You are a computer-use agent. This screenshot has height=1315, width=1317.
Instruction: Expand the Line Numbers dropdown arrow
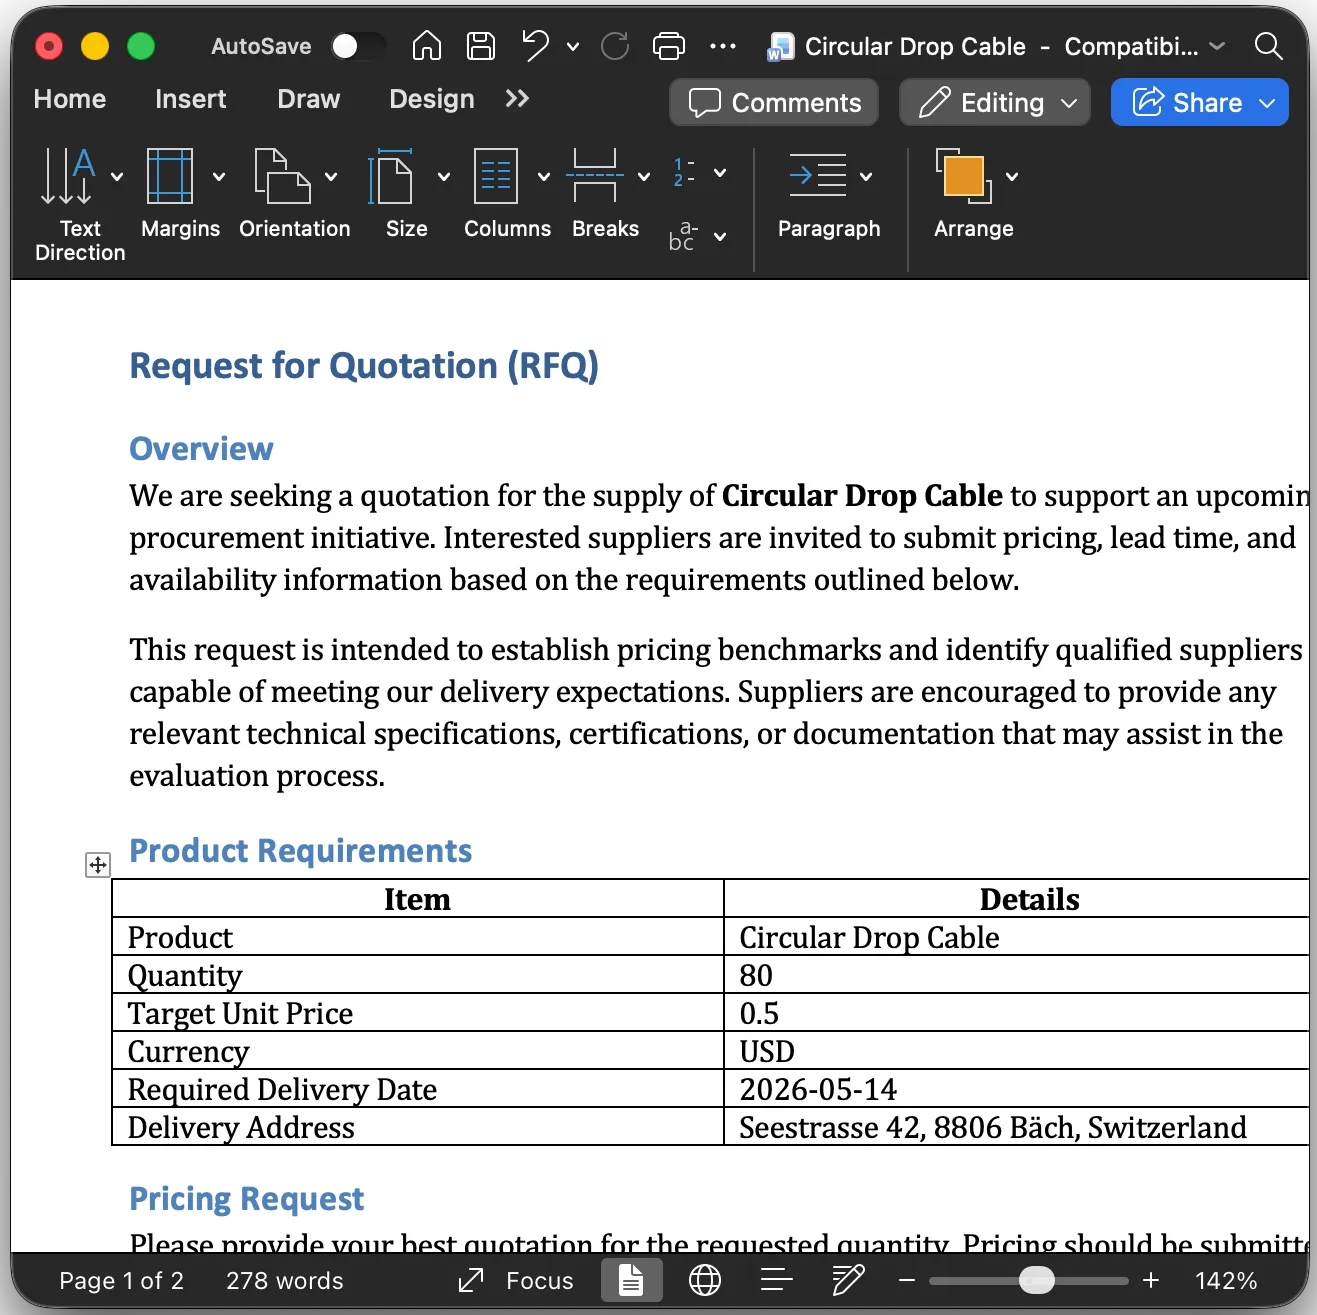point(720,172)
